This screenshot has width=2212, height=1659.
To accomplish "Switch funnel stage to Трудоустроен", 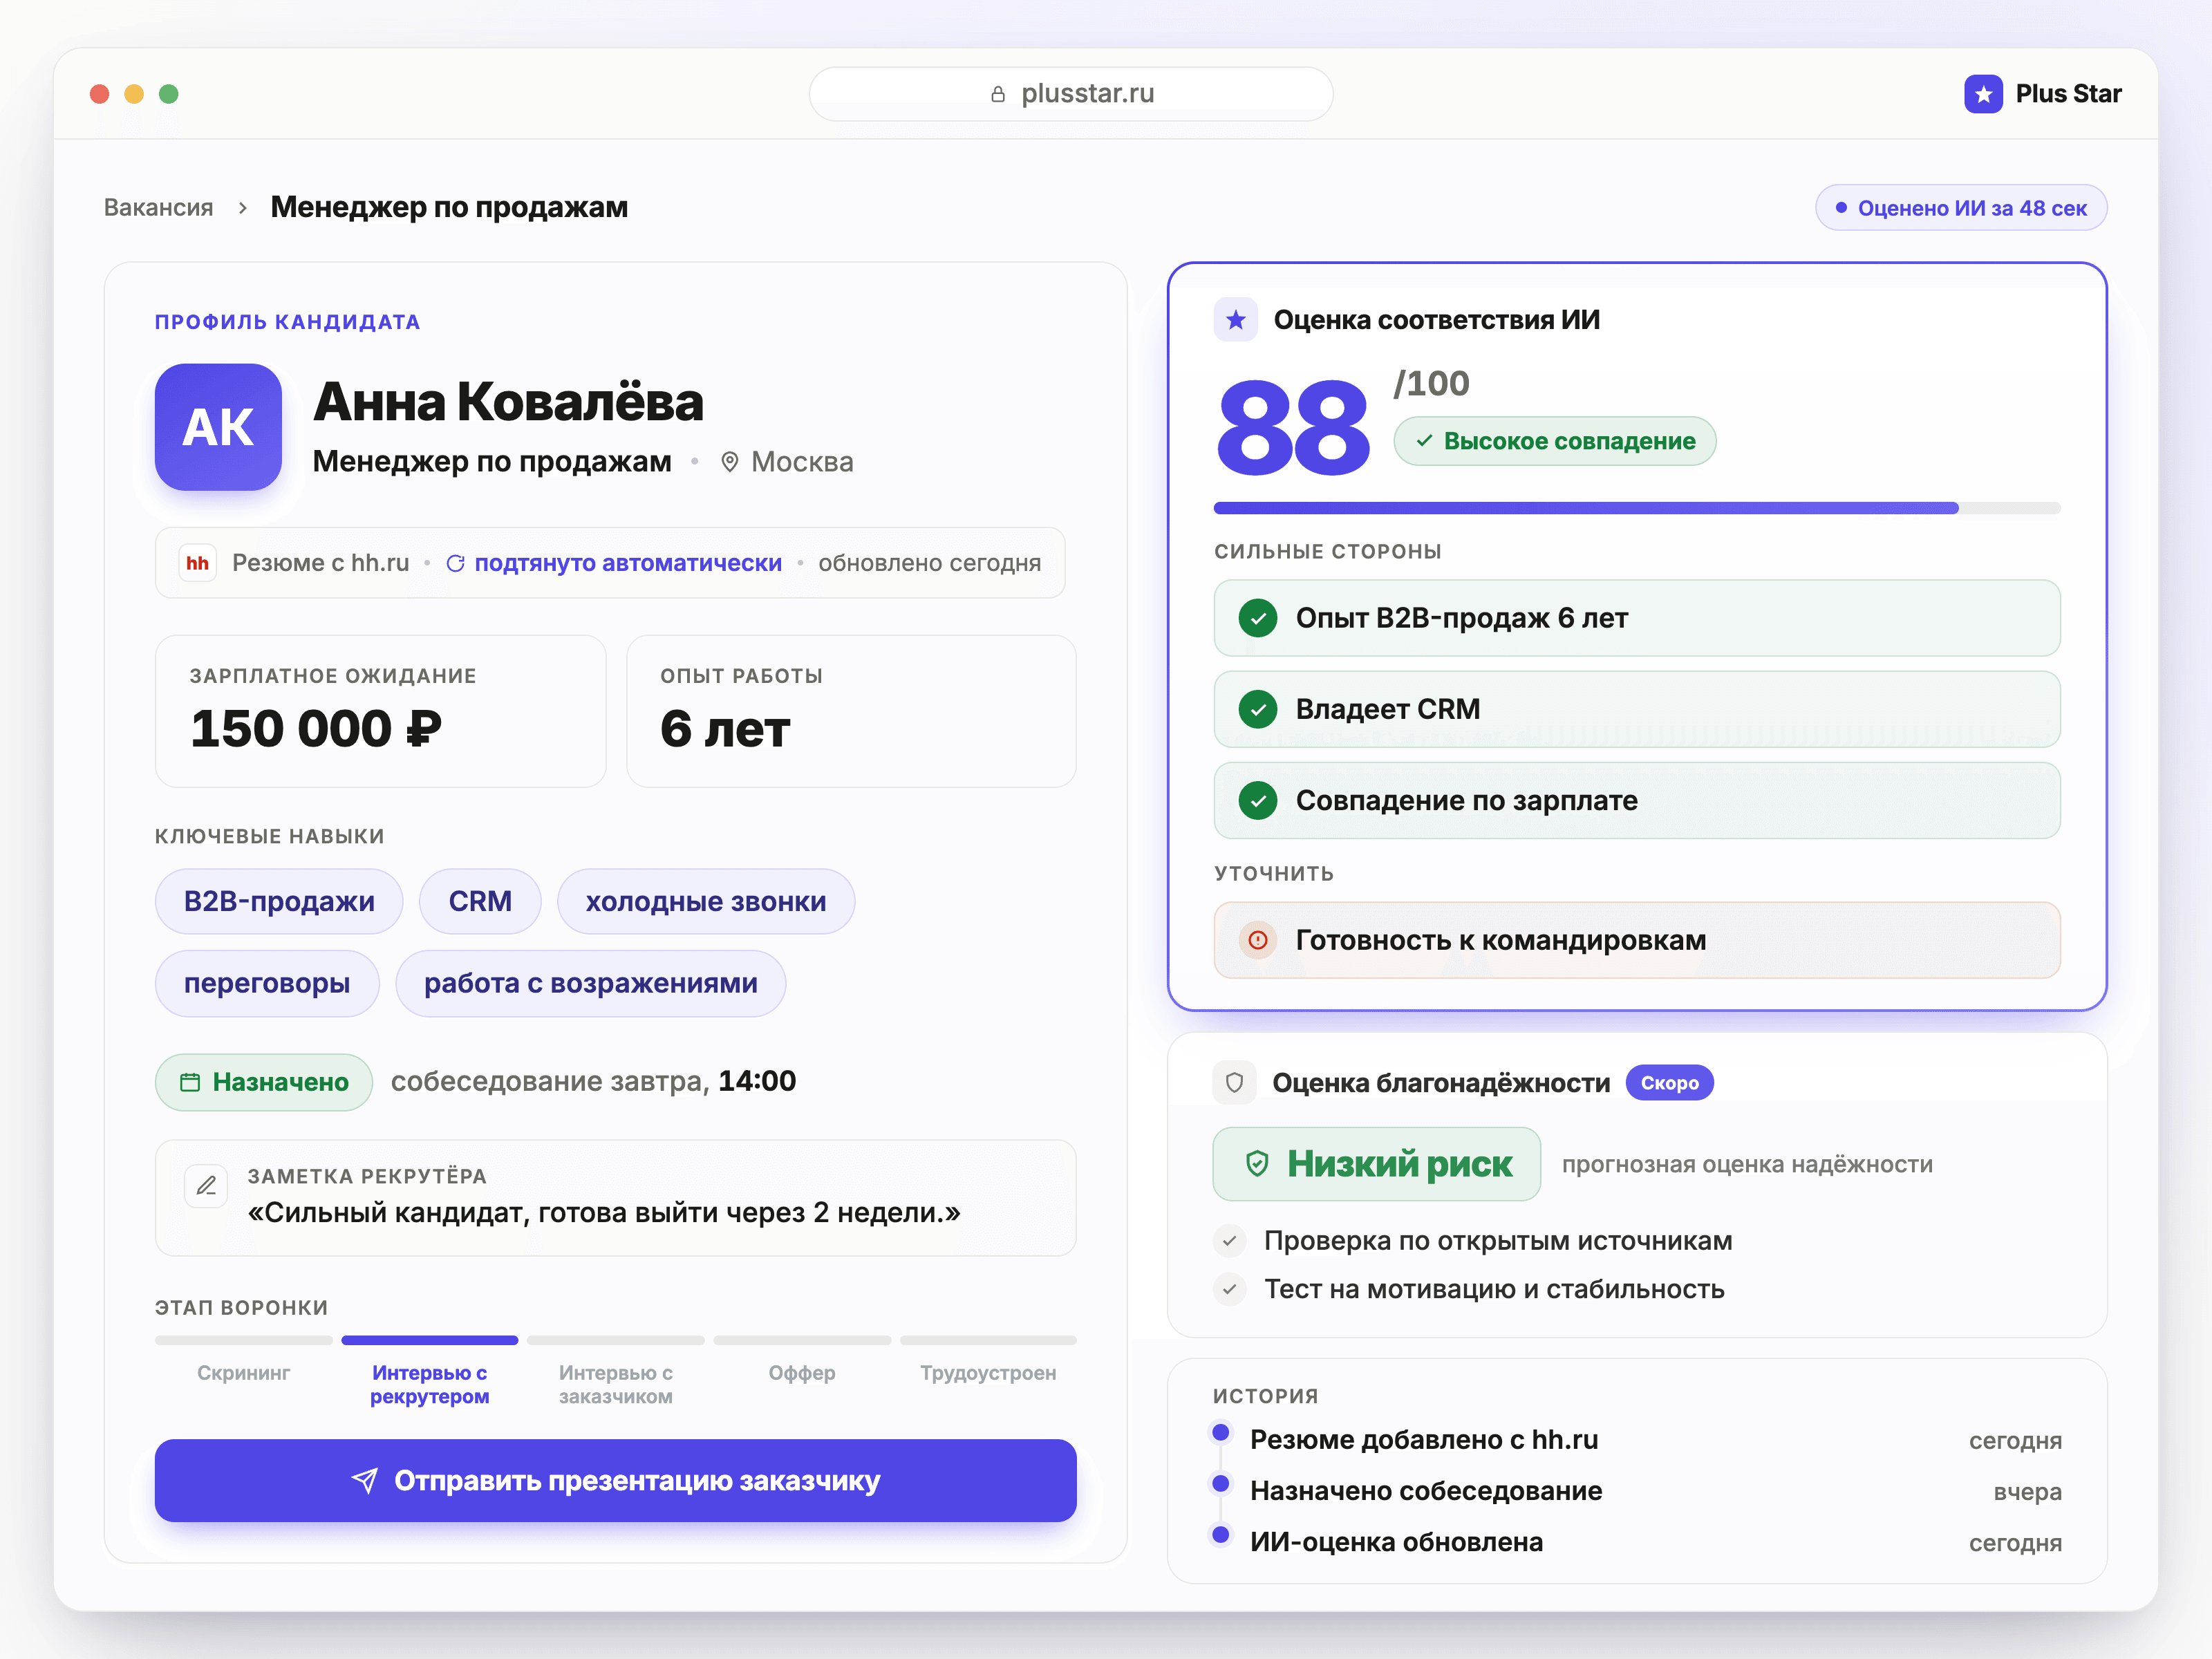I will (988, 1373).
